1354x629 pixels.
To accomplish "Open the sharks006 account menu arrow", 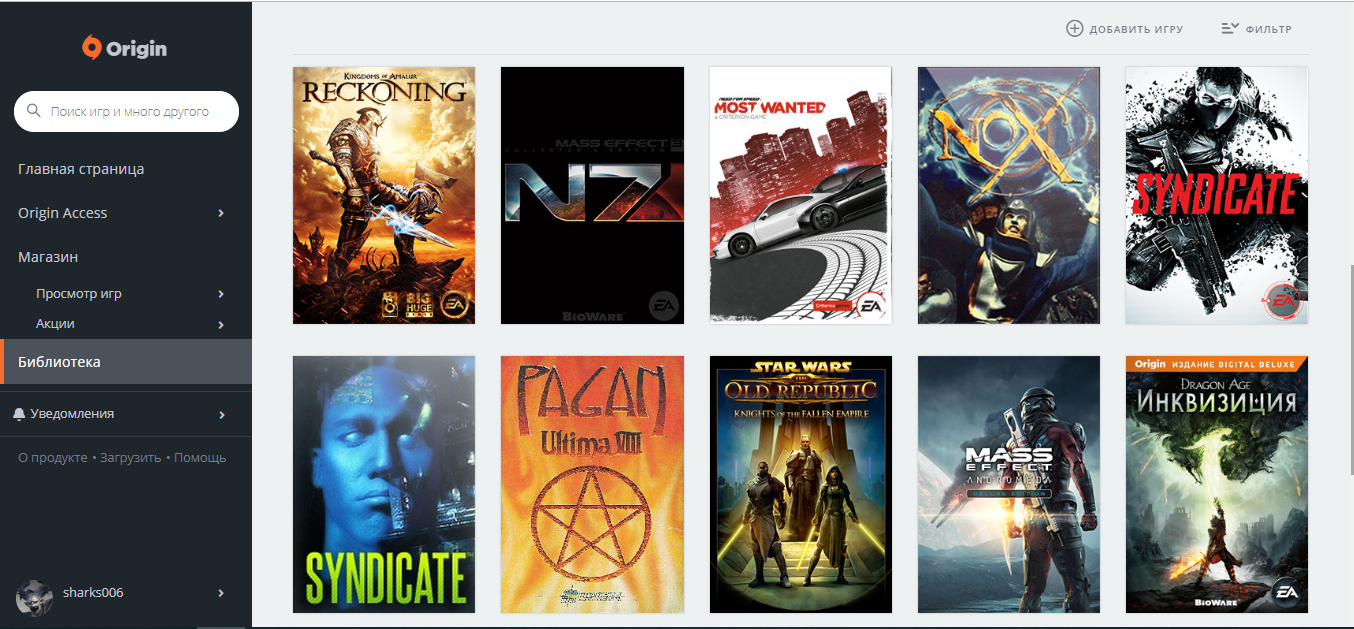I will click(221, 593).
